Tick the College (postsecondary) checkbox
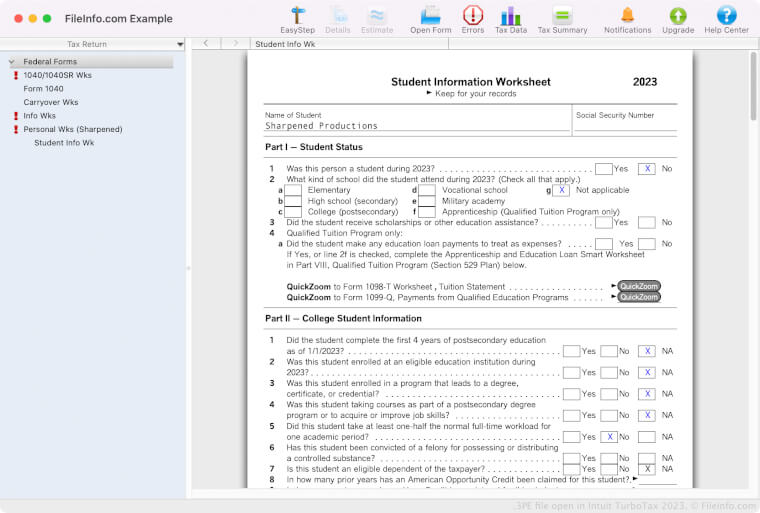The height and width of the screenshot is (513, 760). click(x=293, y=212)
